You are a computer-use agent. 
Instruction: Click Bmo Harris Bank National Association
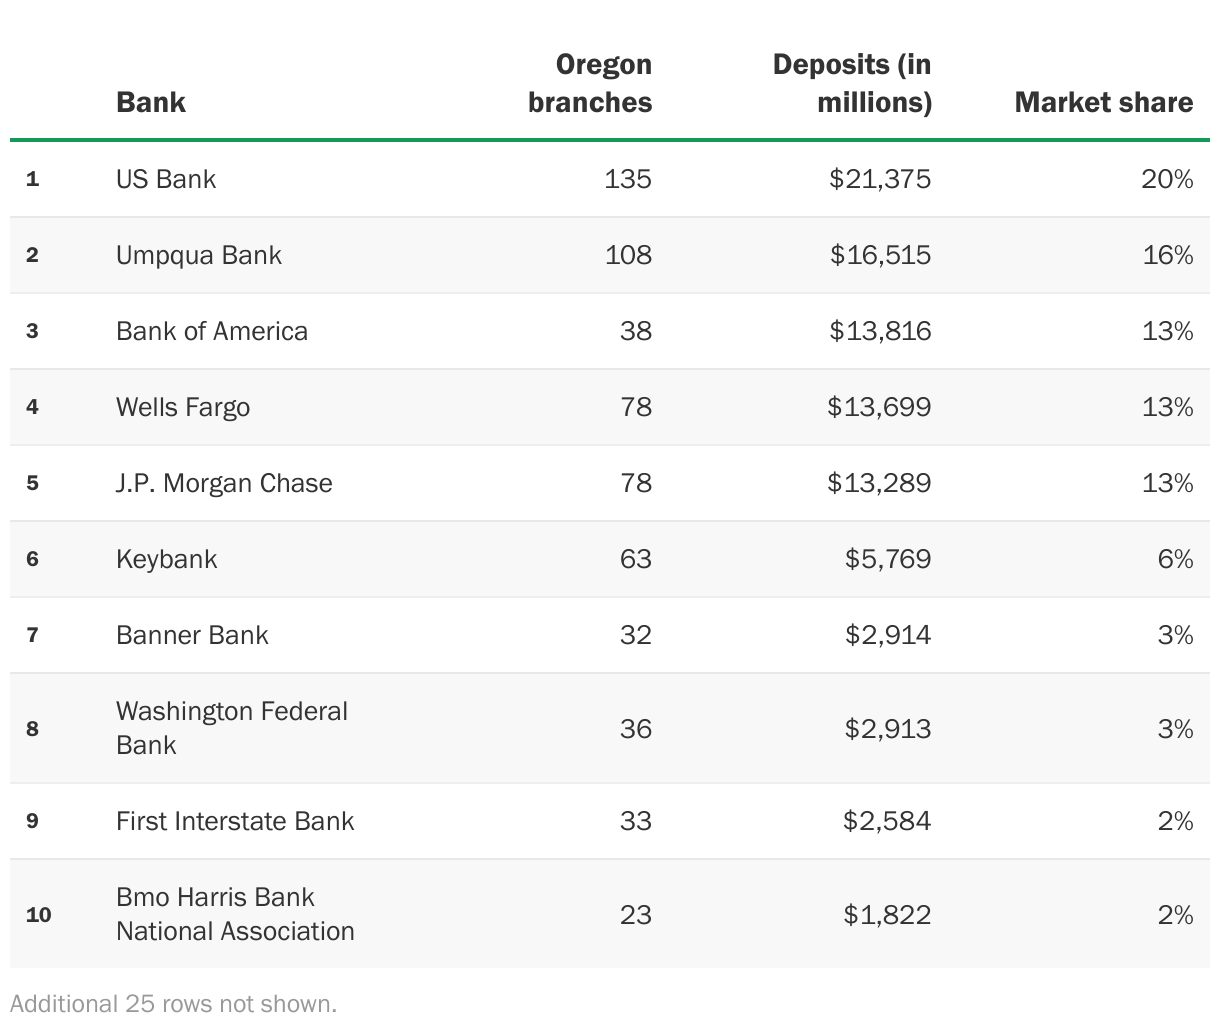pos(235,914)
